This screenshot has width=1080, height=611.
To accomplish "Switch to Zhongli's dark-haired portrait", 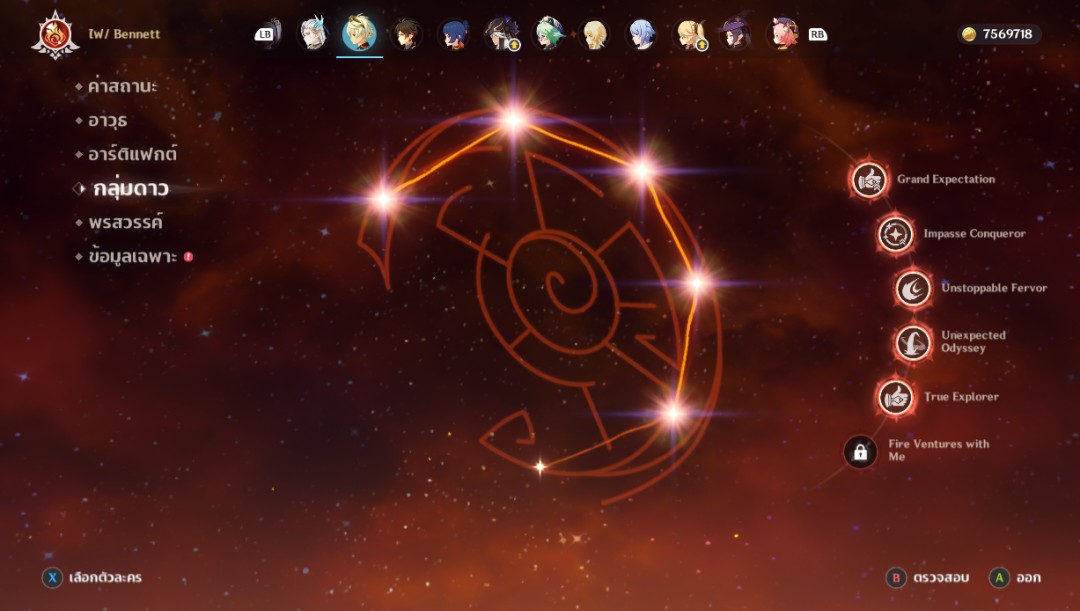I will [406, 34].
